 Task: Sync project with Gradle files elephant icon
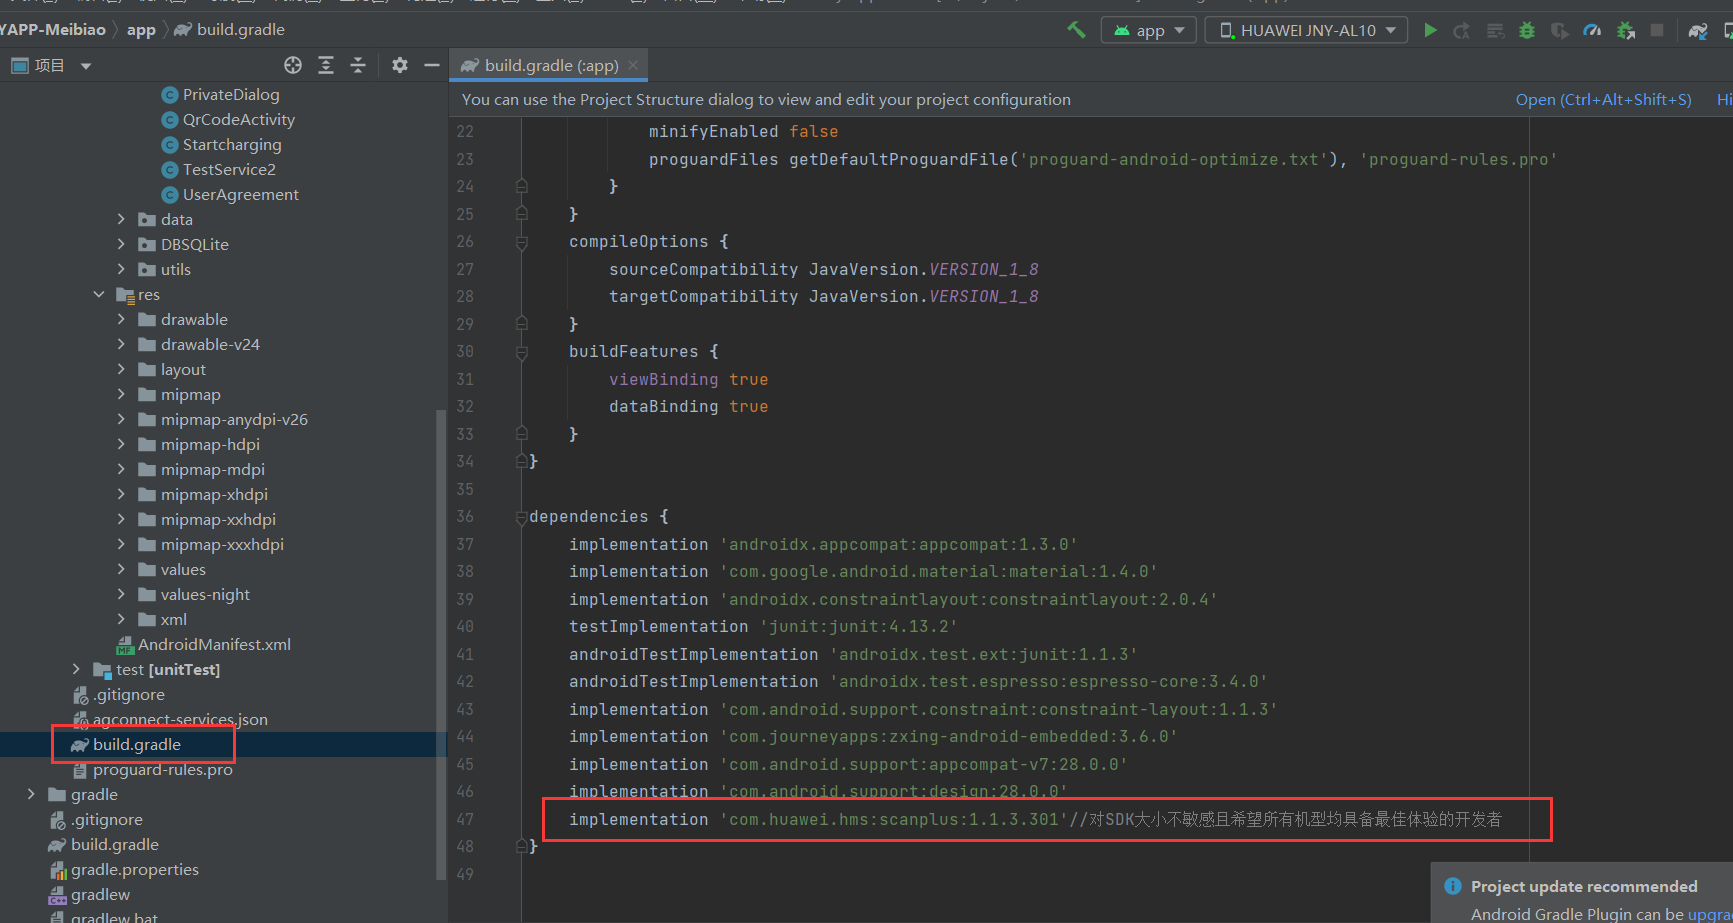[x=1698, y=31]
